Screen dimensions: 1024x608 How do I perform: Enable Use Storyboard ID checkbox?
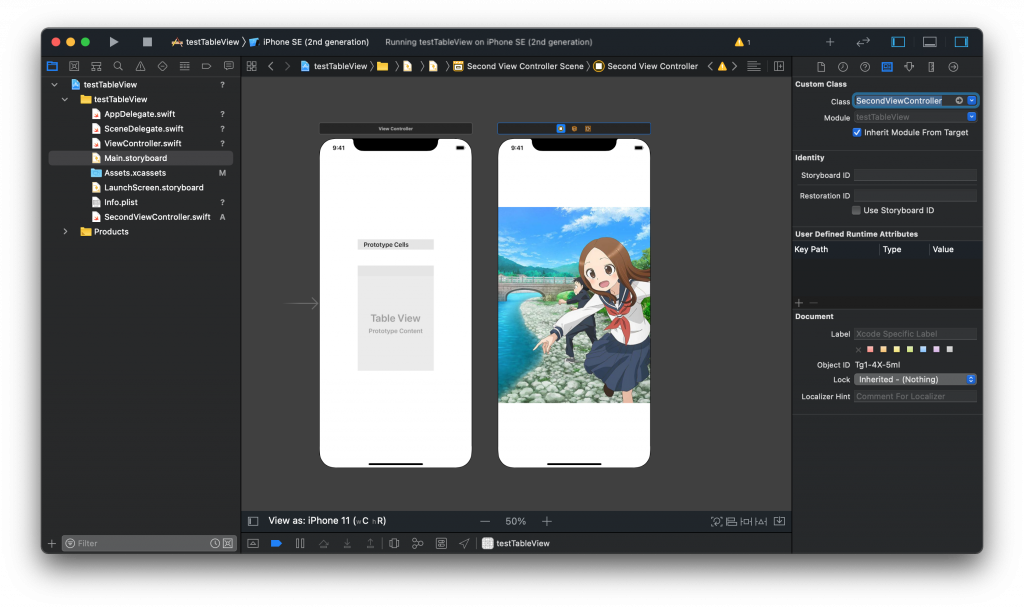(857, 210)
